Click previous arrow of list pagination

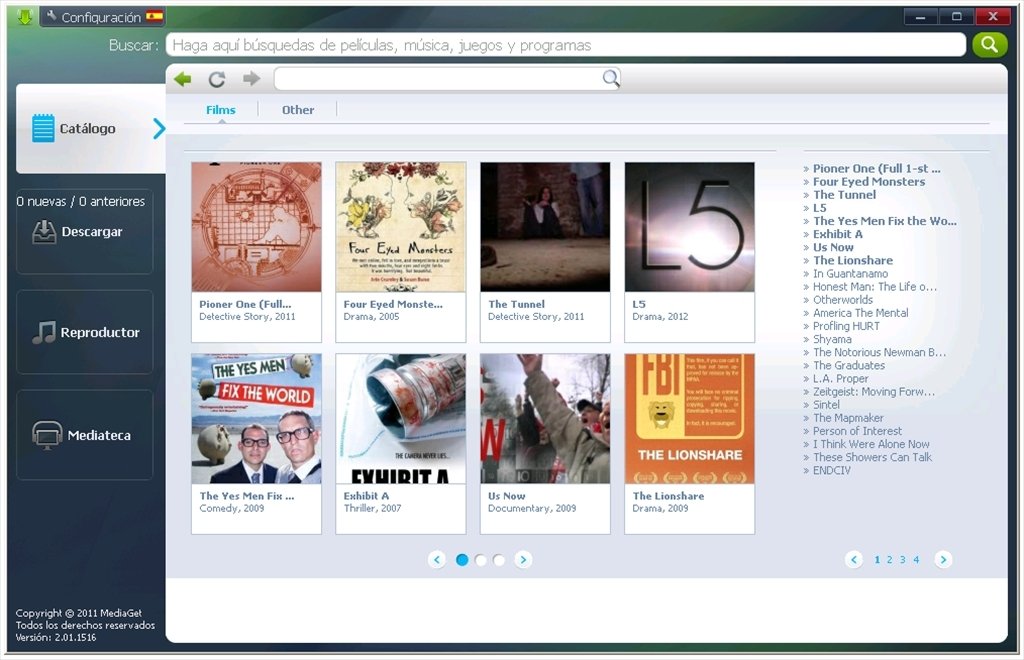click(854, 559)
